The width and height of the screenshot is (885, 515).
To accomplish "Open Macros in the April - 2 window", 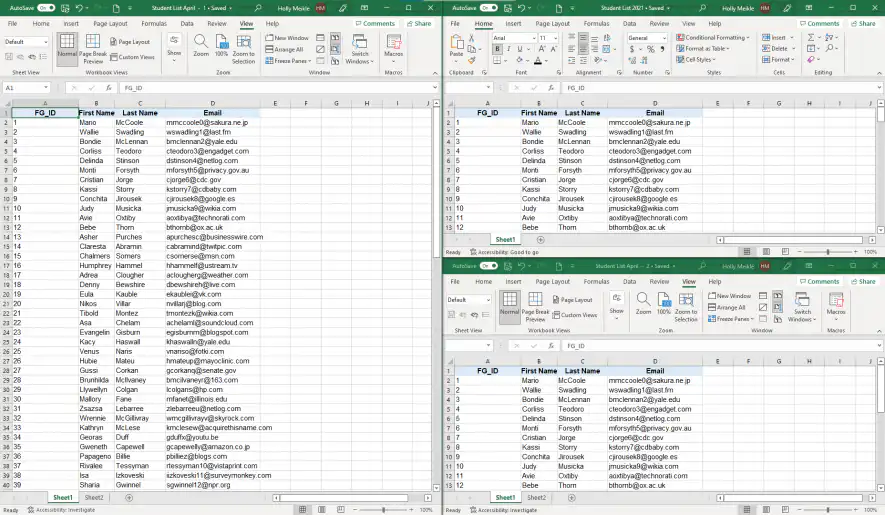I will [x=836, y=304].
